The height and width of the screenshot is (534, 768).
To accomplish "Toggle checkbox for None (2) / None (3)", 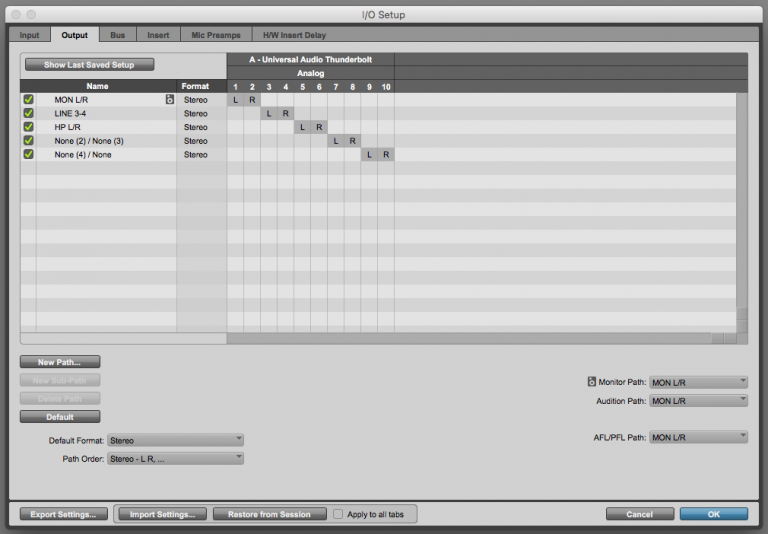I will (28, 141).
